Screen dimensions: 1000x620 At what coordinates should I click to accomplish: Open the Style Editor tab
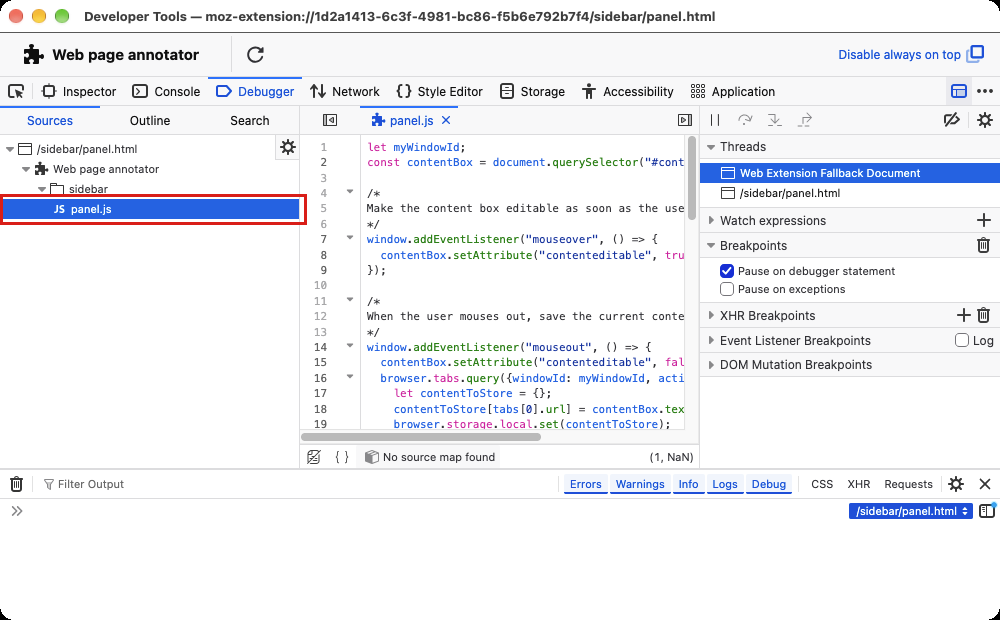pyautogui.click(x=439, y=92)
